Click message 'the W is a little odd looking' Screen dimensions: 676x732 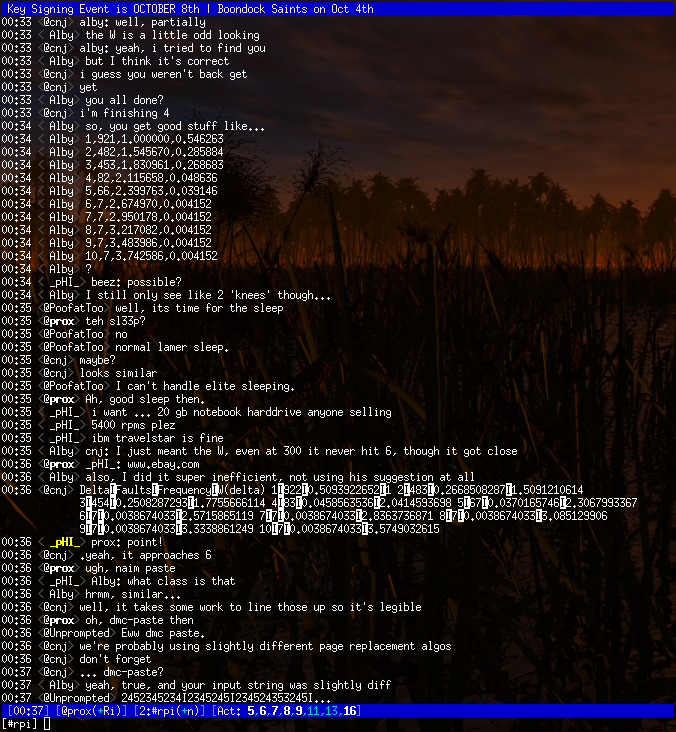(172, 35)
